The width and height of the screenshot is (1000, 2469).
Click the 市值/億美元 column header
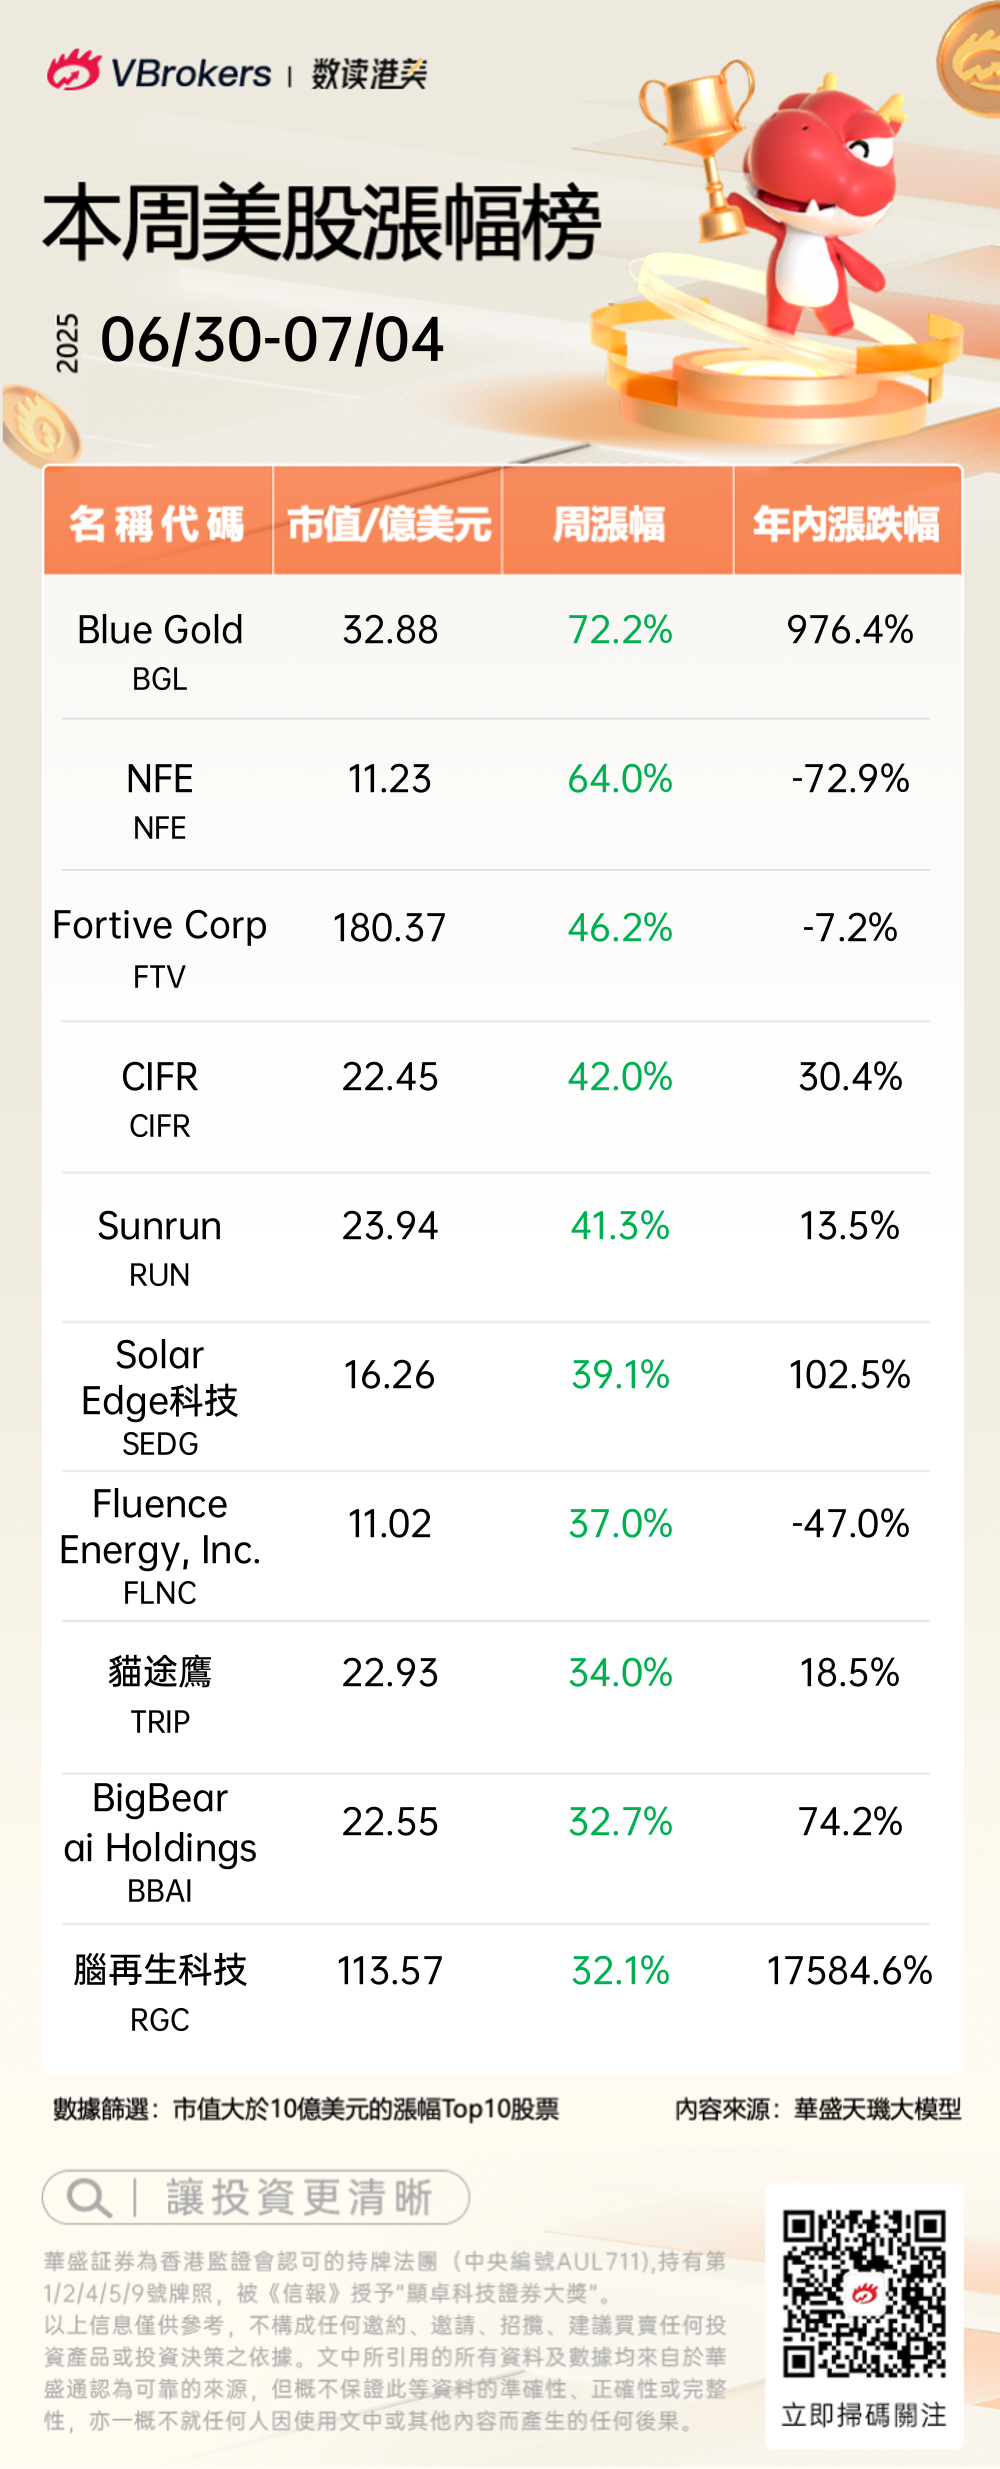click(x=388, y=523)
